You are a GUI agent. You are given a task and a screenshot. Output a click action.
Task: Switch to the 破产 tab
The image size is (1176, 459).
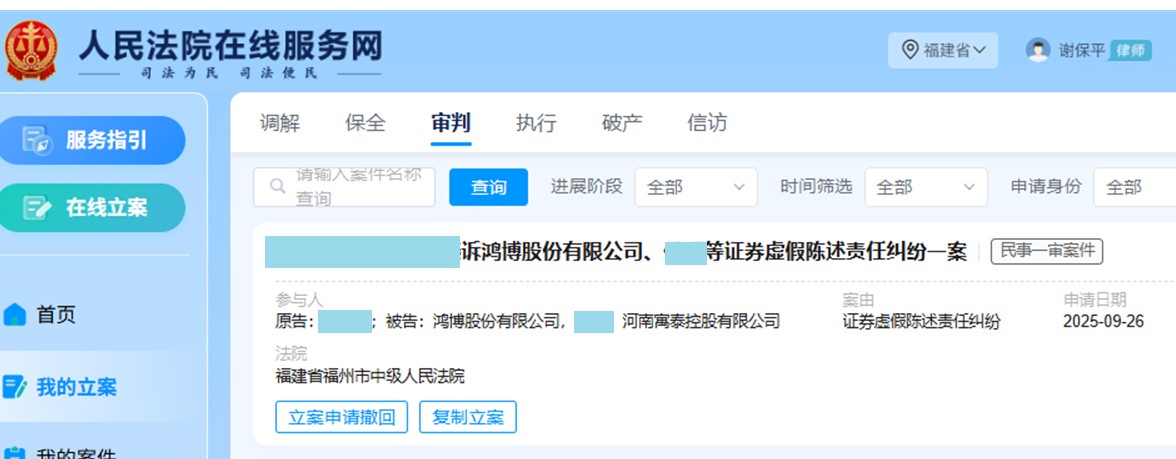[x=622, y=123]
